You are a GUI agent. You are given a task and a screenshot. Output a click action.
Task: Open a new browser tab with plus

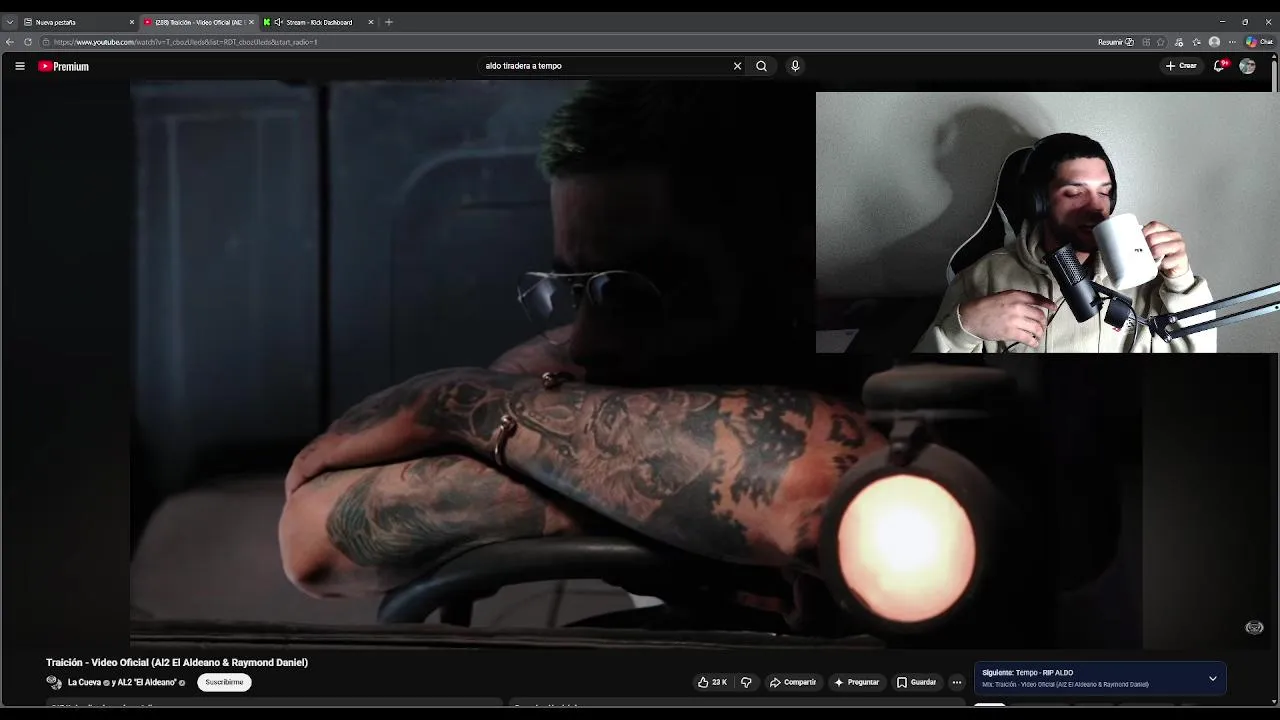tap(389, 22)
